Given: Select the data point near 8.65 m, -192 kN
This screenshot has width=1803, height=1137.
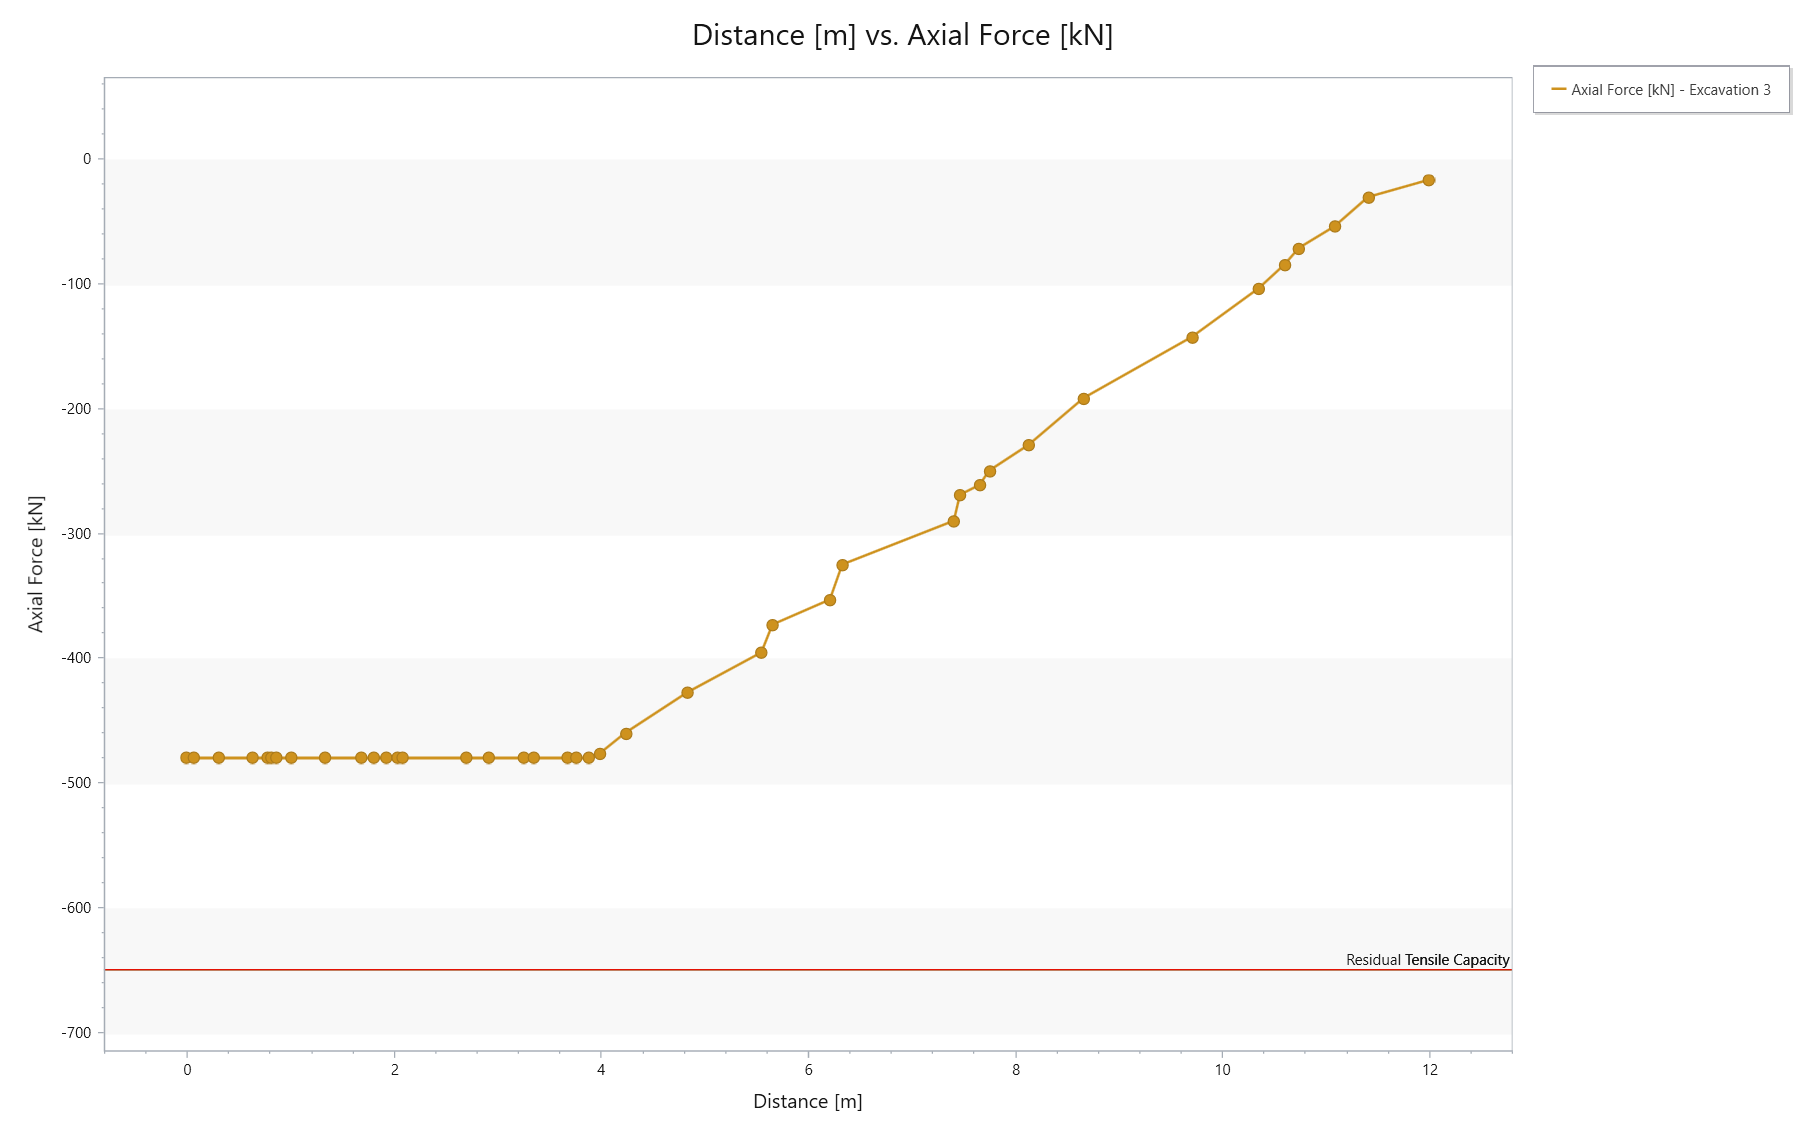Looking at the screenshot, I should point(1083,399).
